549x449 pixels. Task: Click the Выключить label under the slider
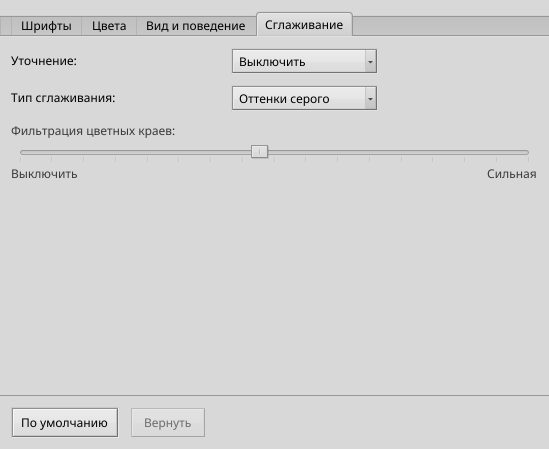(44, 174)
